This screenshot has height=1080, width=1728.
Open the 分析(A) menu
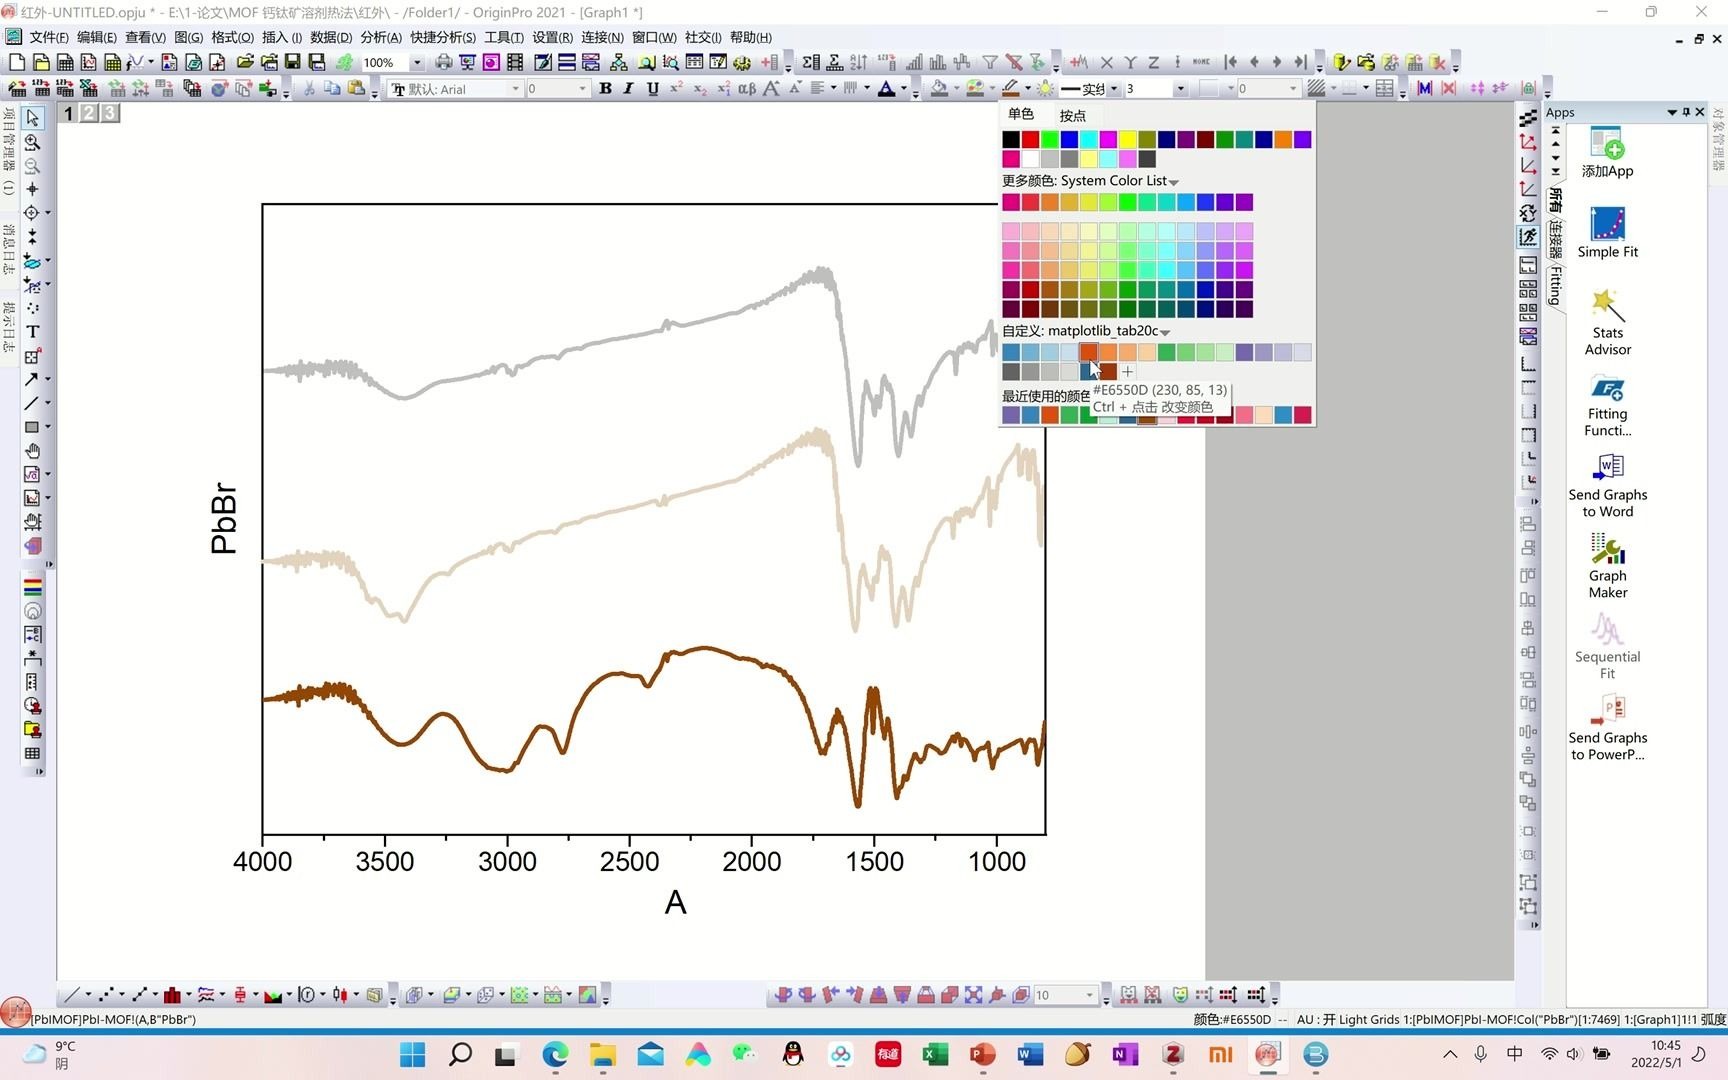point(380,37)
